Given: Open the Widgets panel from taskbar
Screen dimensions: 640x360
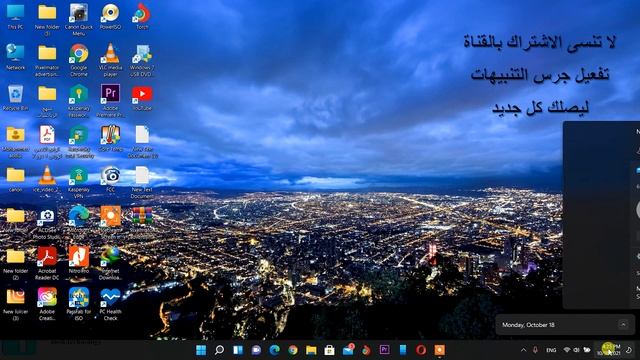Looking at the screenshot, I should point(238,350).
